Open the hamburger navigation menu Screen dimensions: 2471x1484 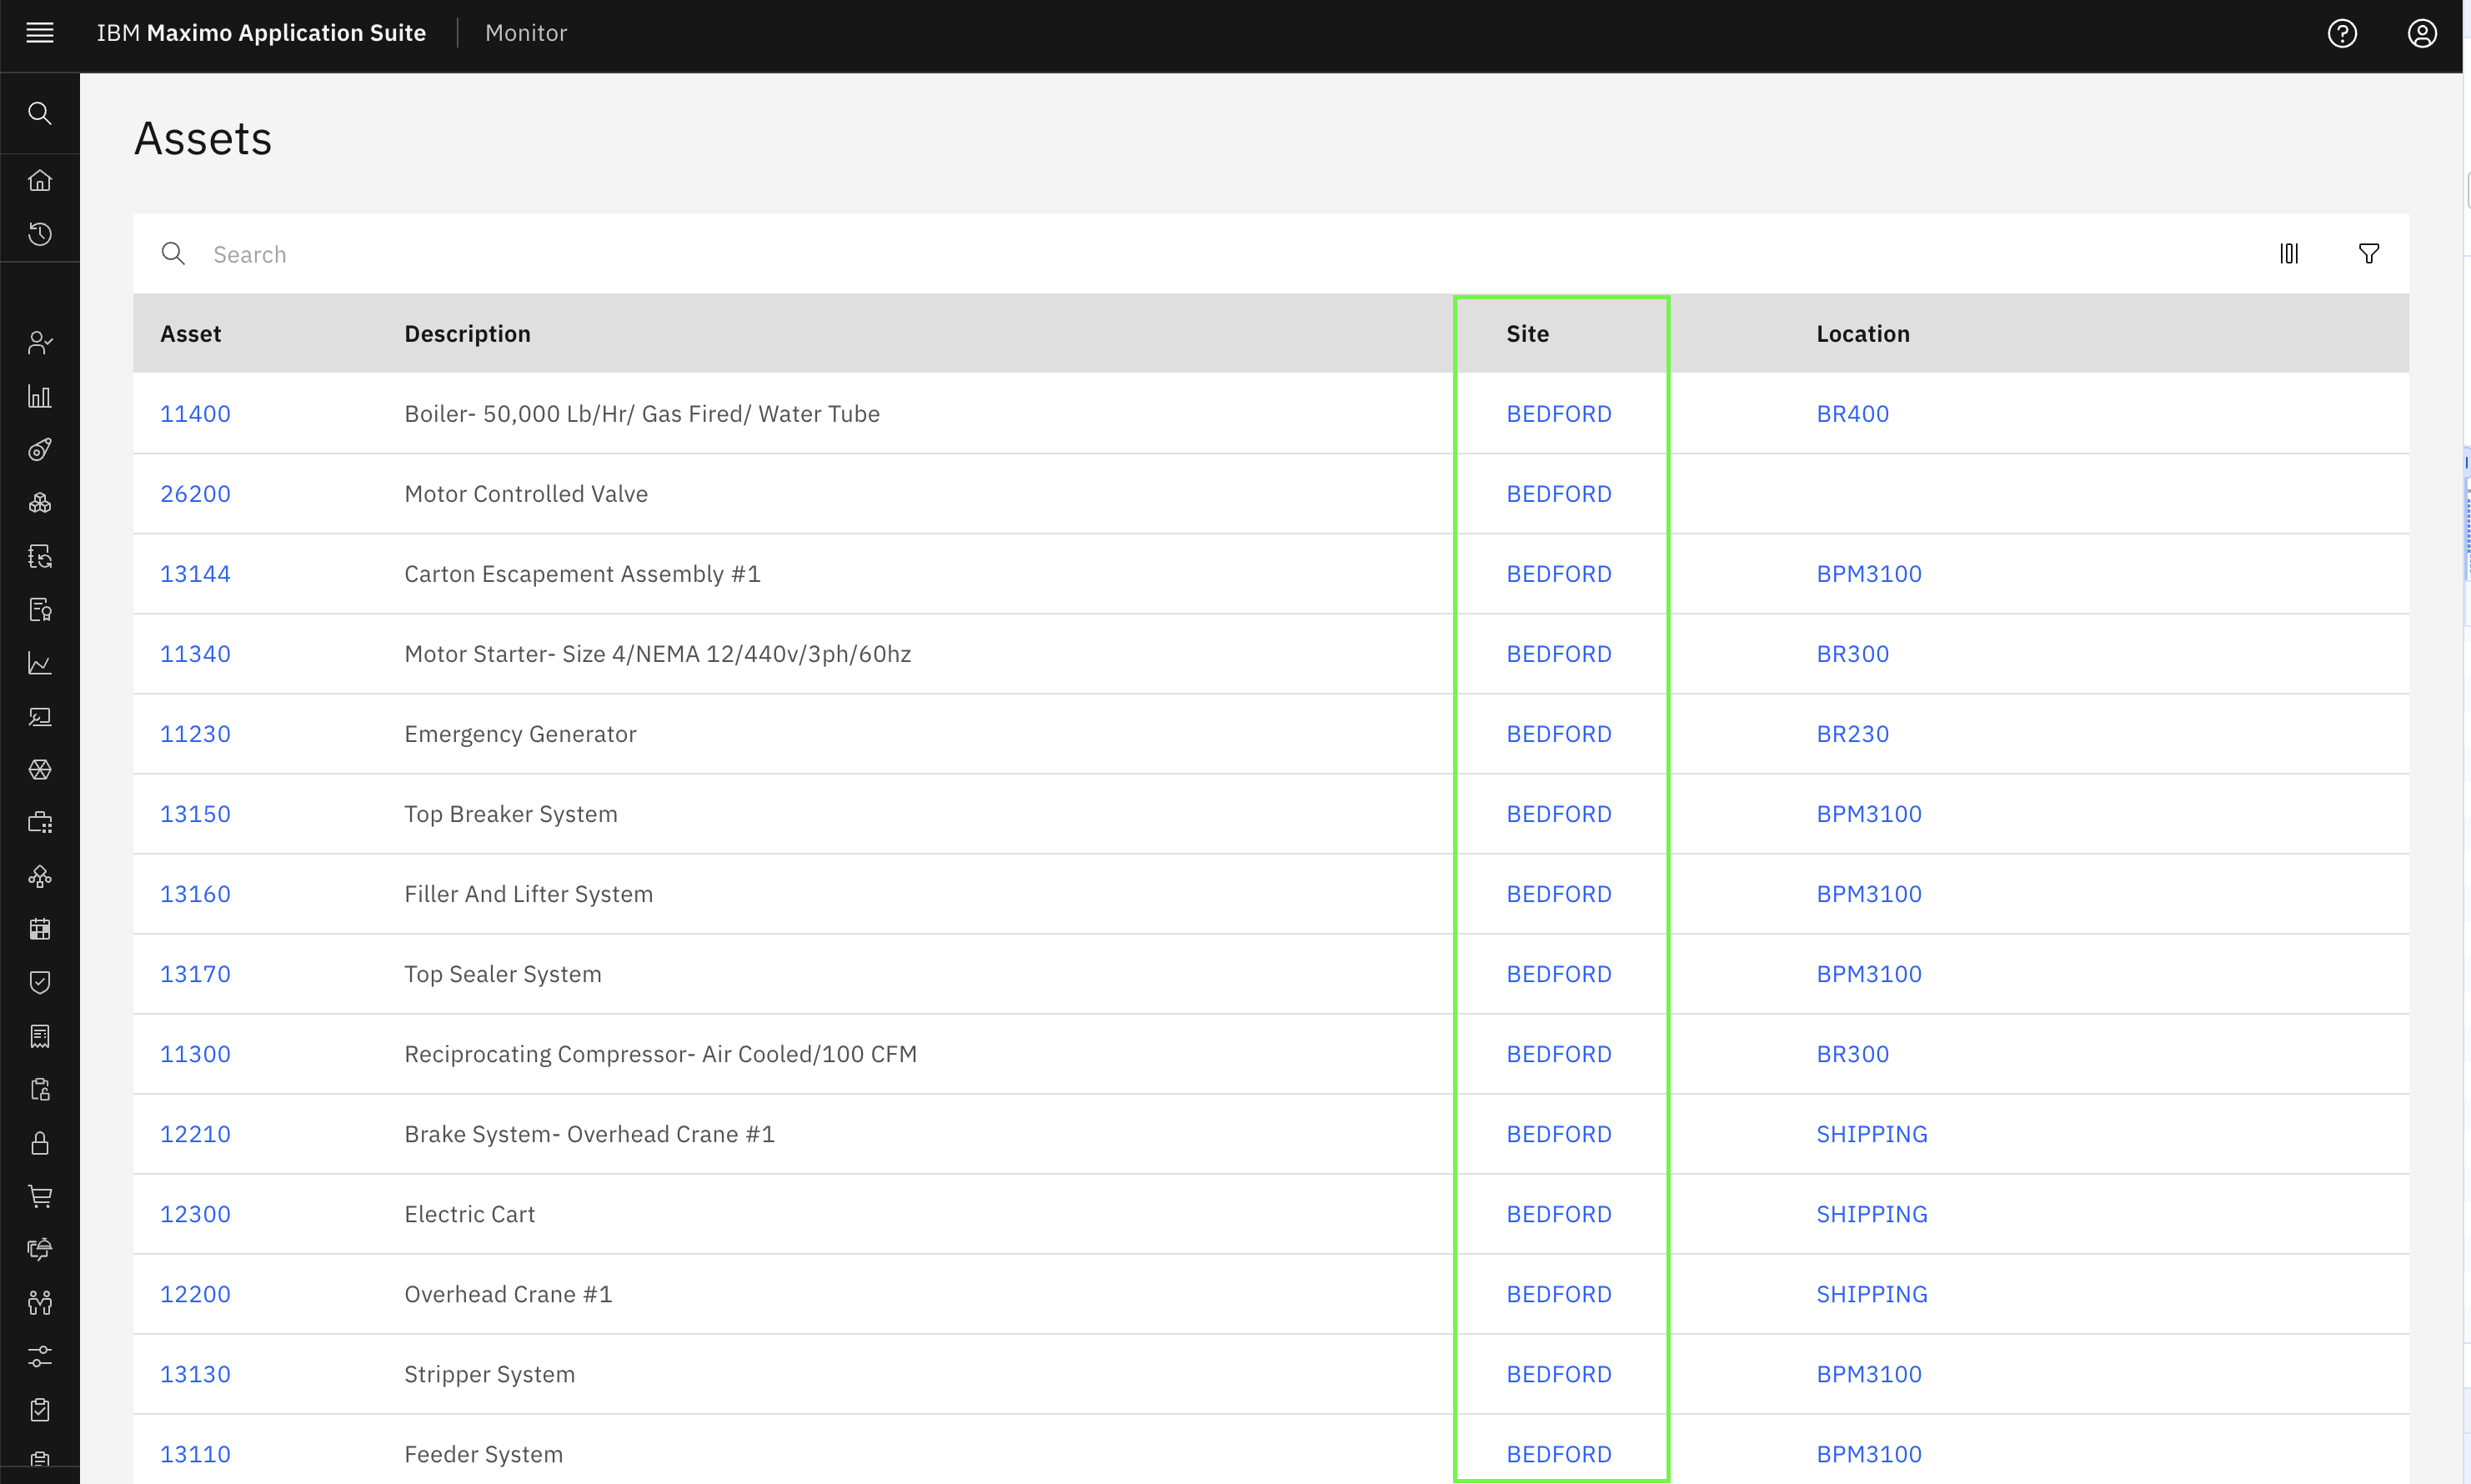point(40,33)
